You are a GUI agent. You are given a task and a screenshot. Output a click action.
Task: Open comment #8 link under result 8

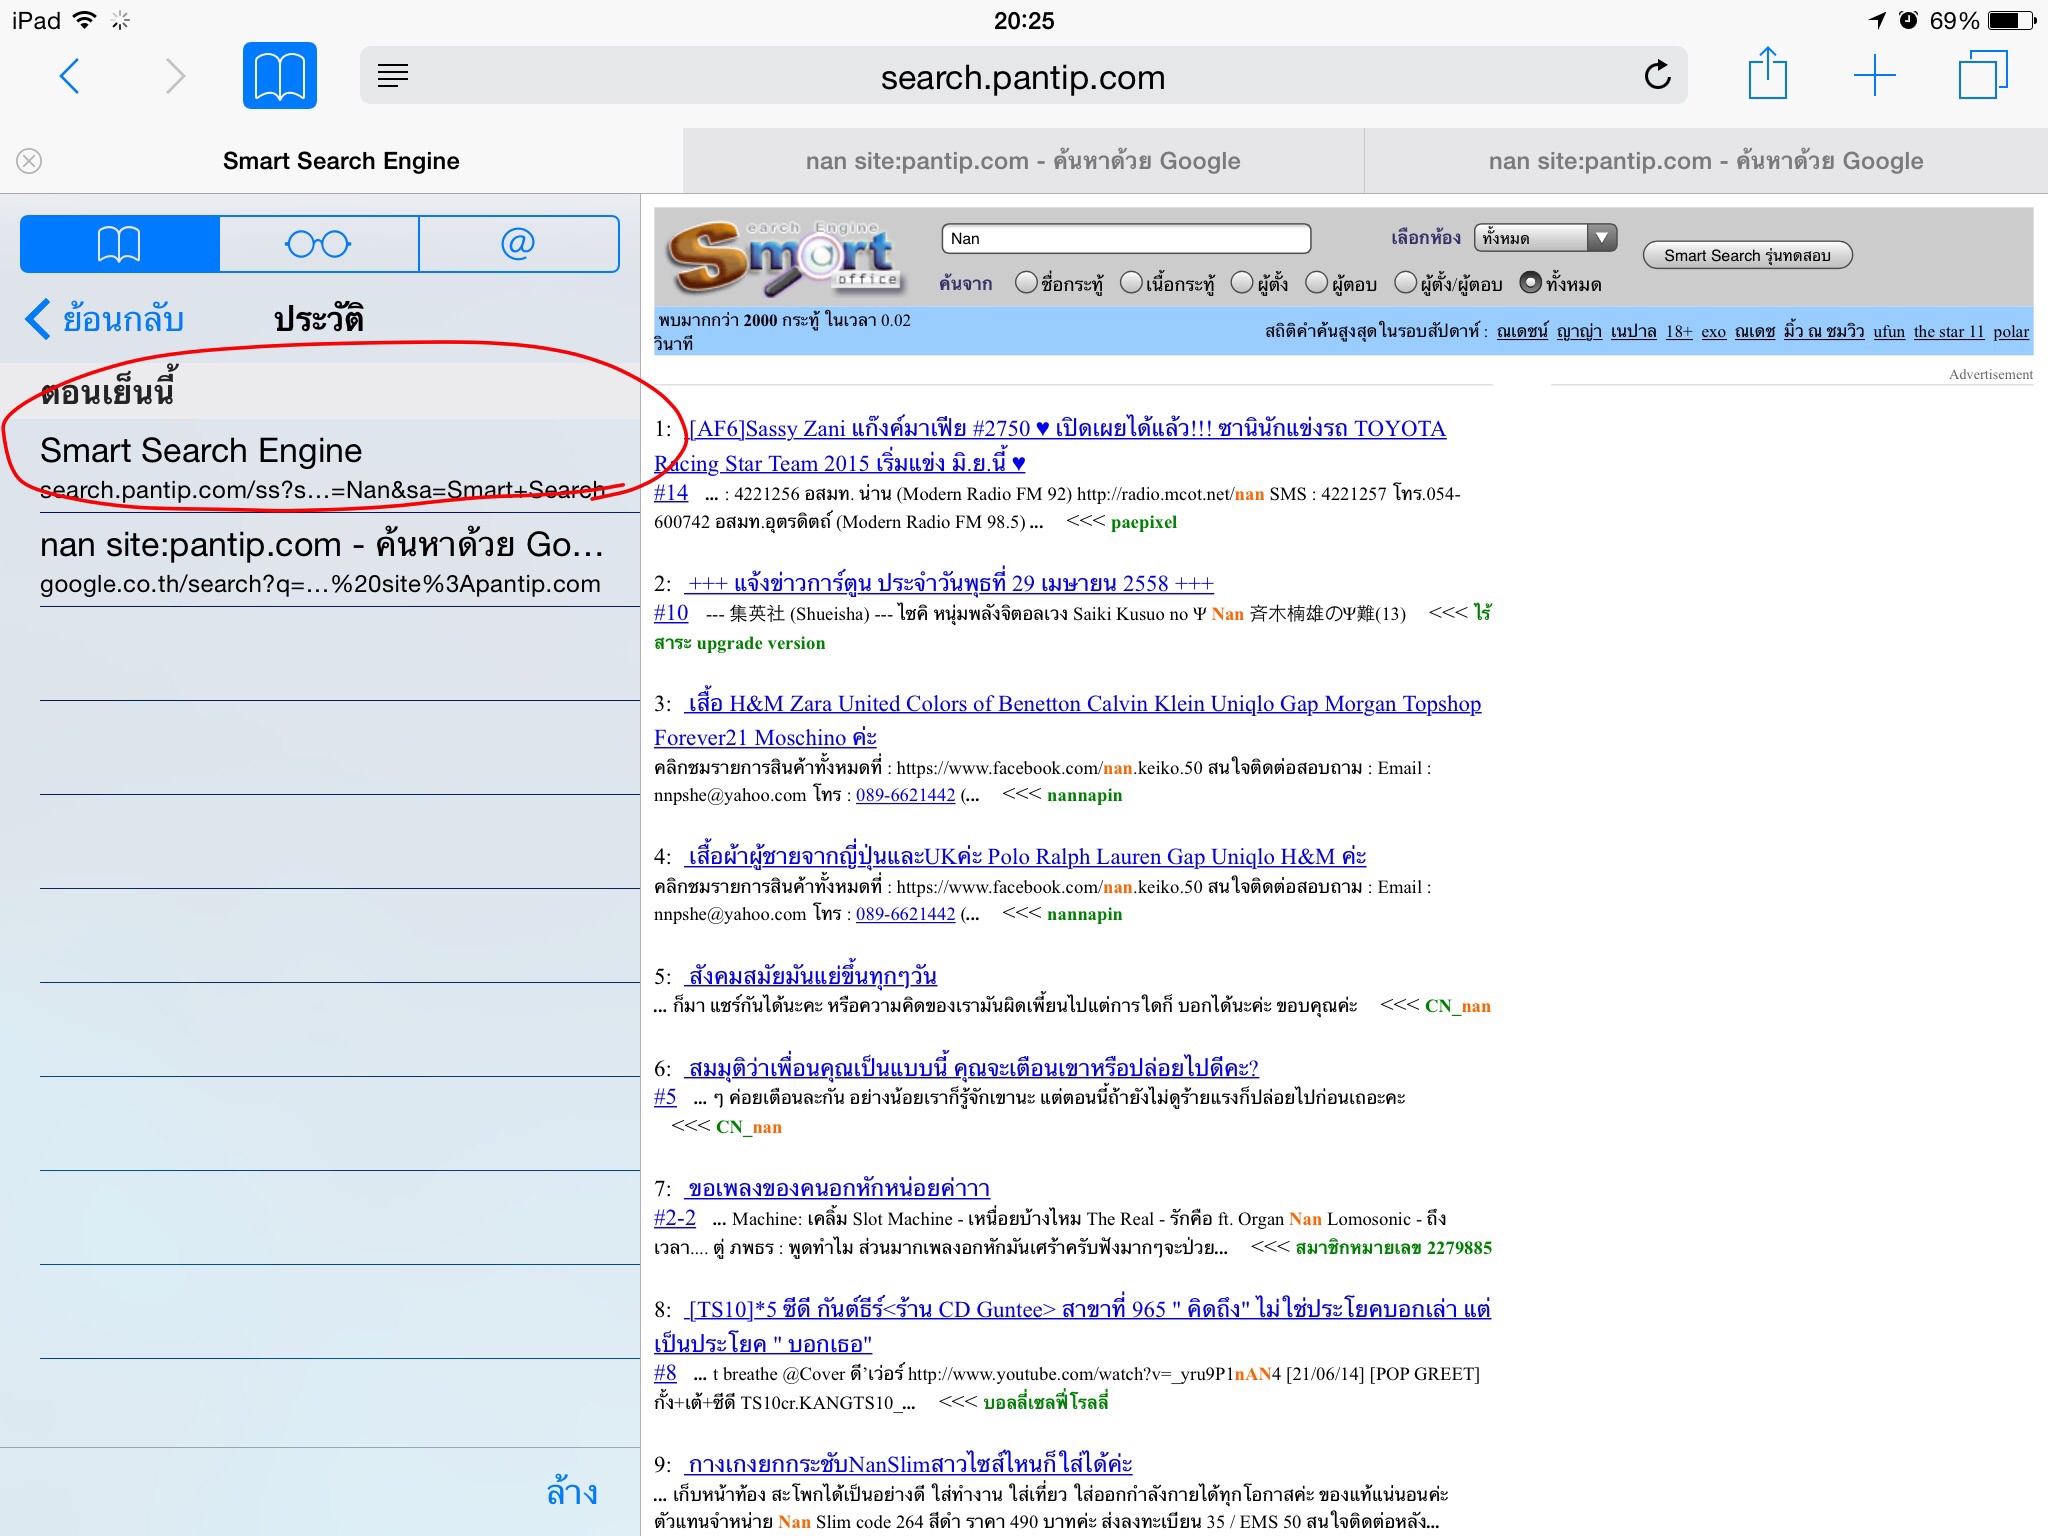pos(665,1373)
